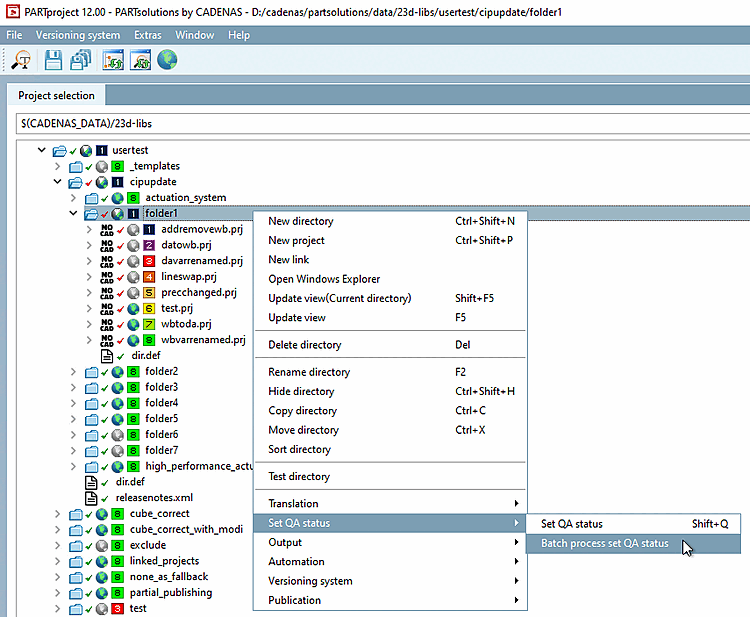Choose New project in context menu
The height and width of the screenshot is (617, 750).
point(390,241)
